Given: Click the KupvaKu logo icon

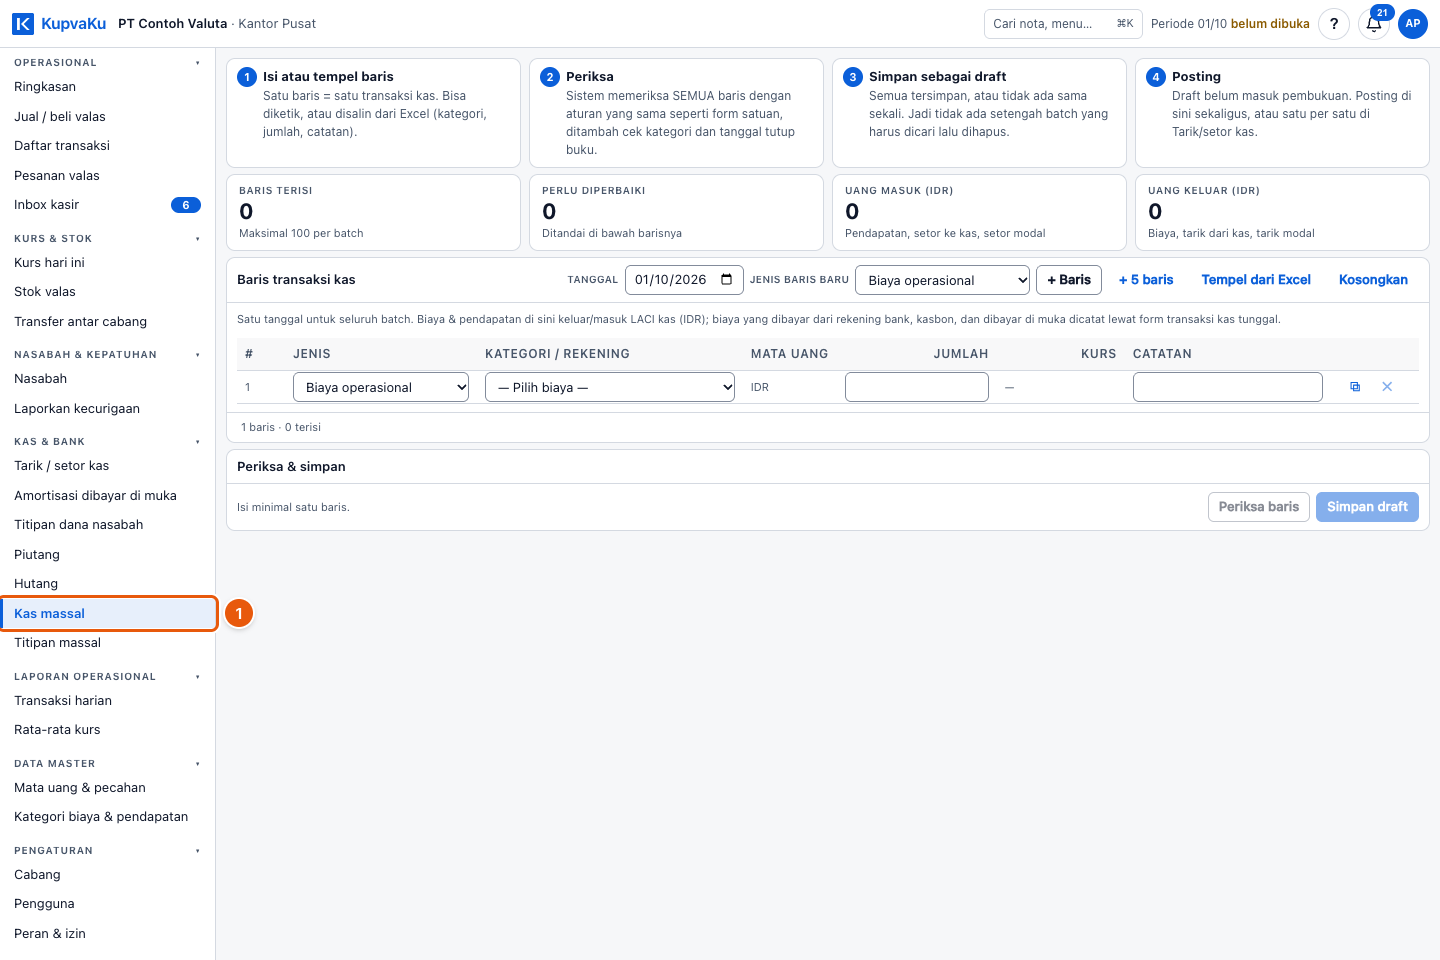Looking at the screenshot, I should pyautogui.click(x=23, y=23).
